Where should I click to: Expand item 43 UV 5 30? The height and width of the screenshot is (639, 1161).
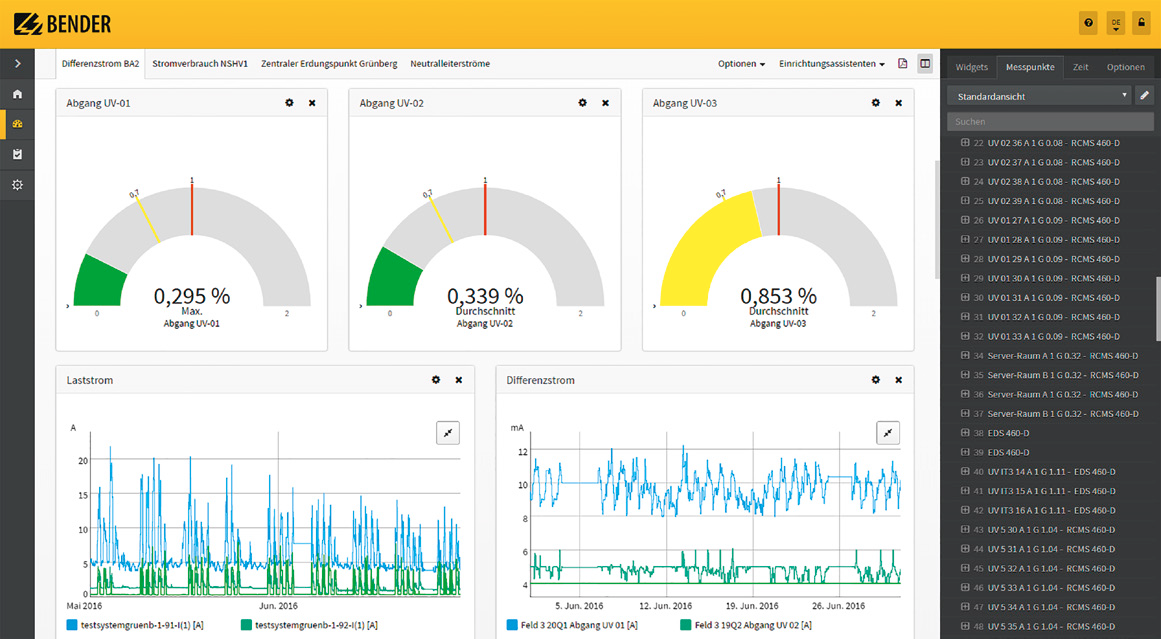pyautogui.click(x=965, y=529)
